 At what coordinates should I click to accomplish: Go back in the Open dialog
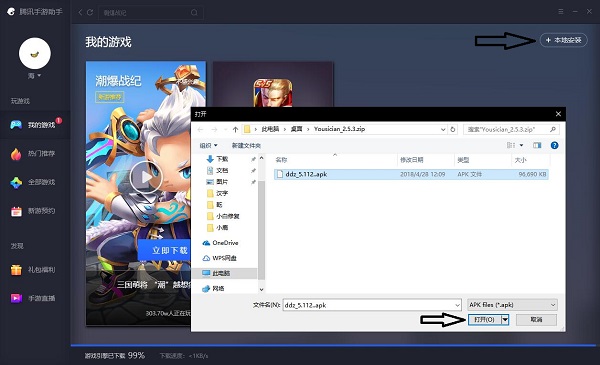[200, 129]
